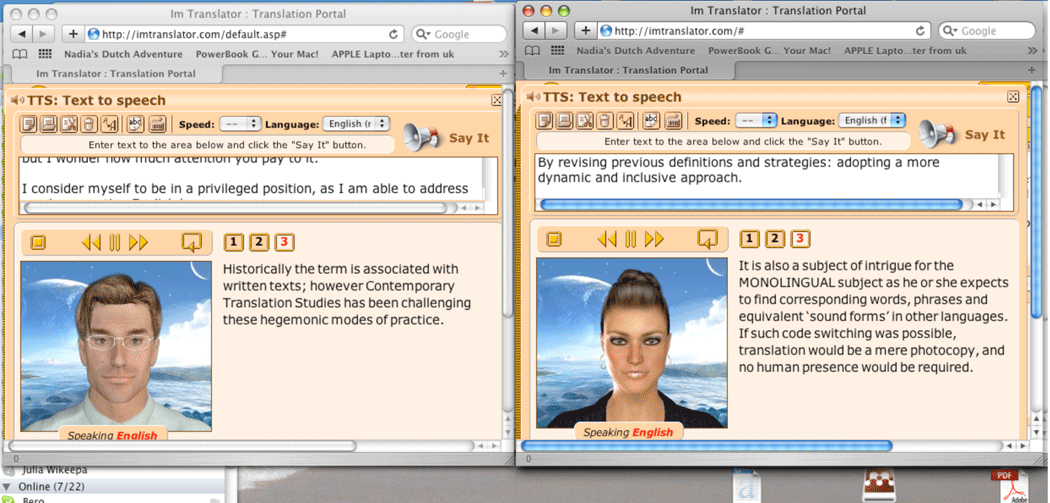
Task: Expand bookmarks overflow chevron in left browser
Action: [x=505, y=54]
